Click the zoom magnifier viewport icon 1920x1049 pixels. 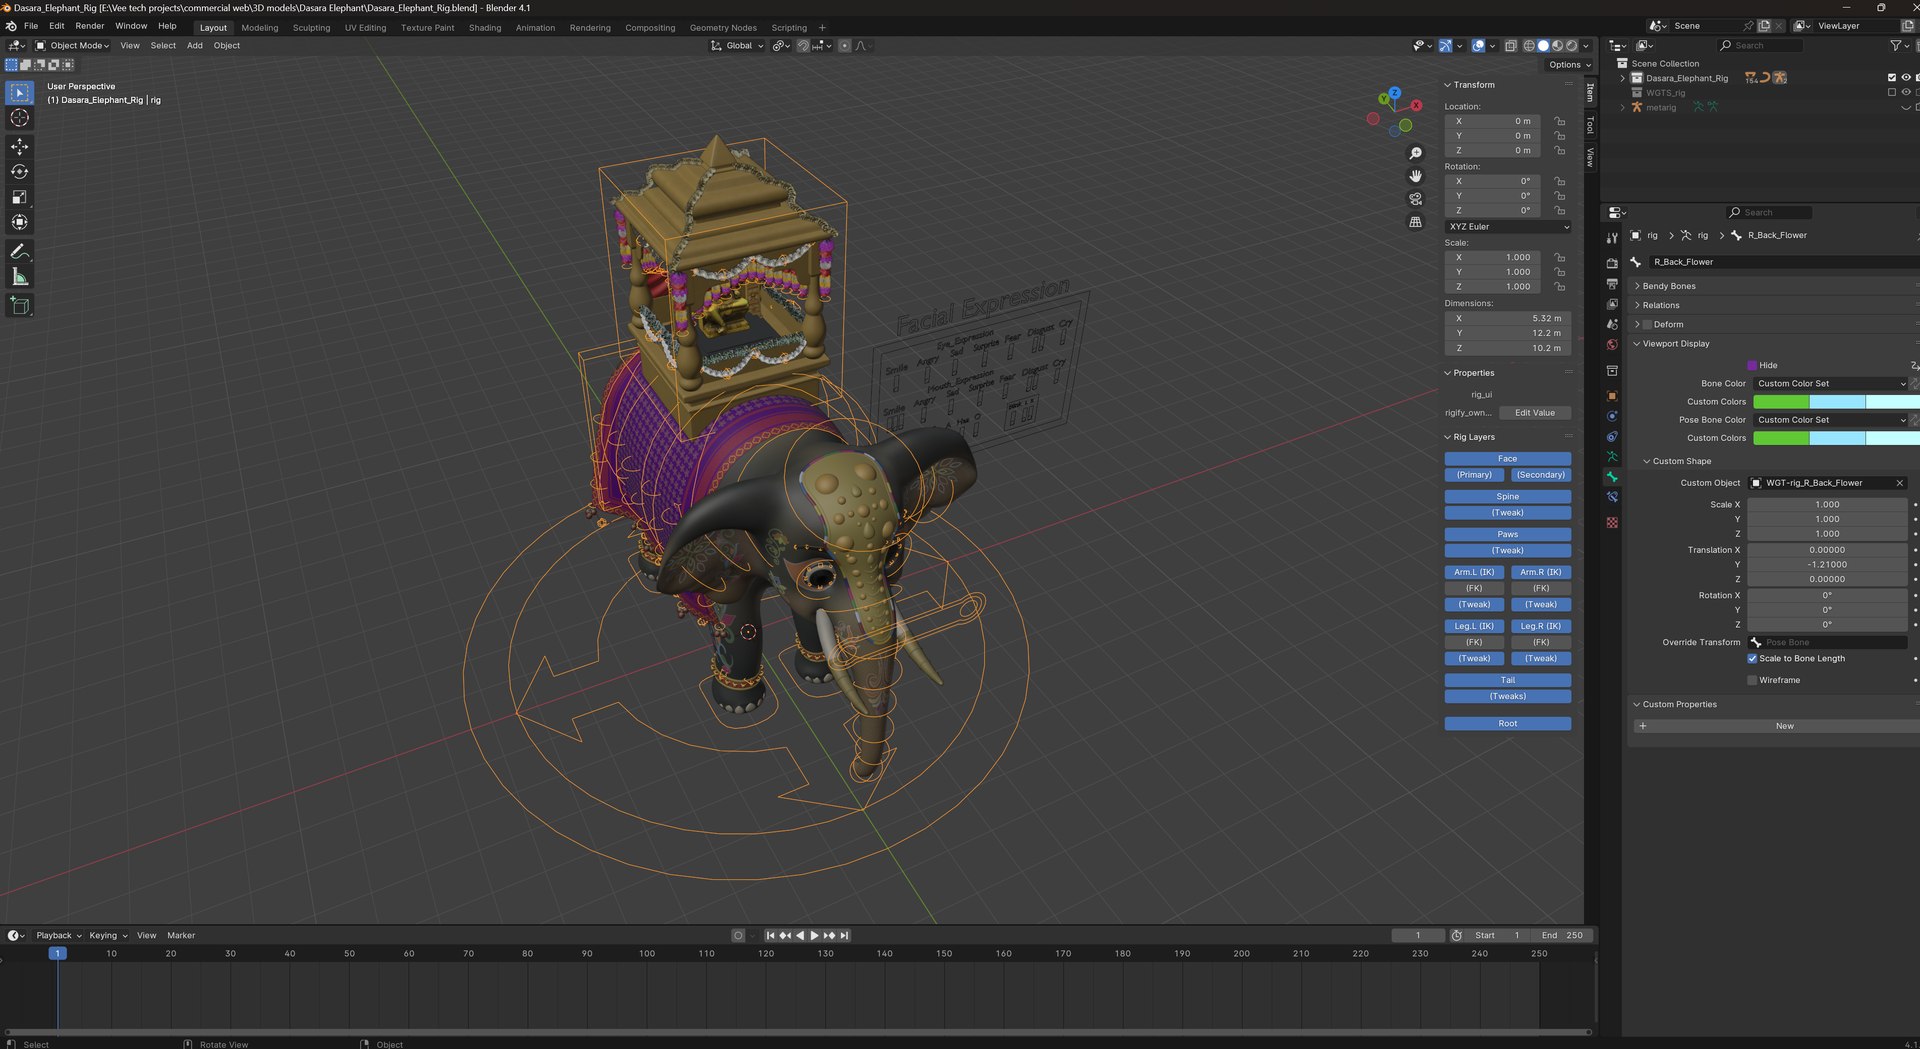click(x=1415, y=153)
